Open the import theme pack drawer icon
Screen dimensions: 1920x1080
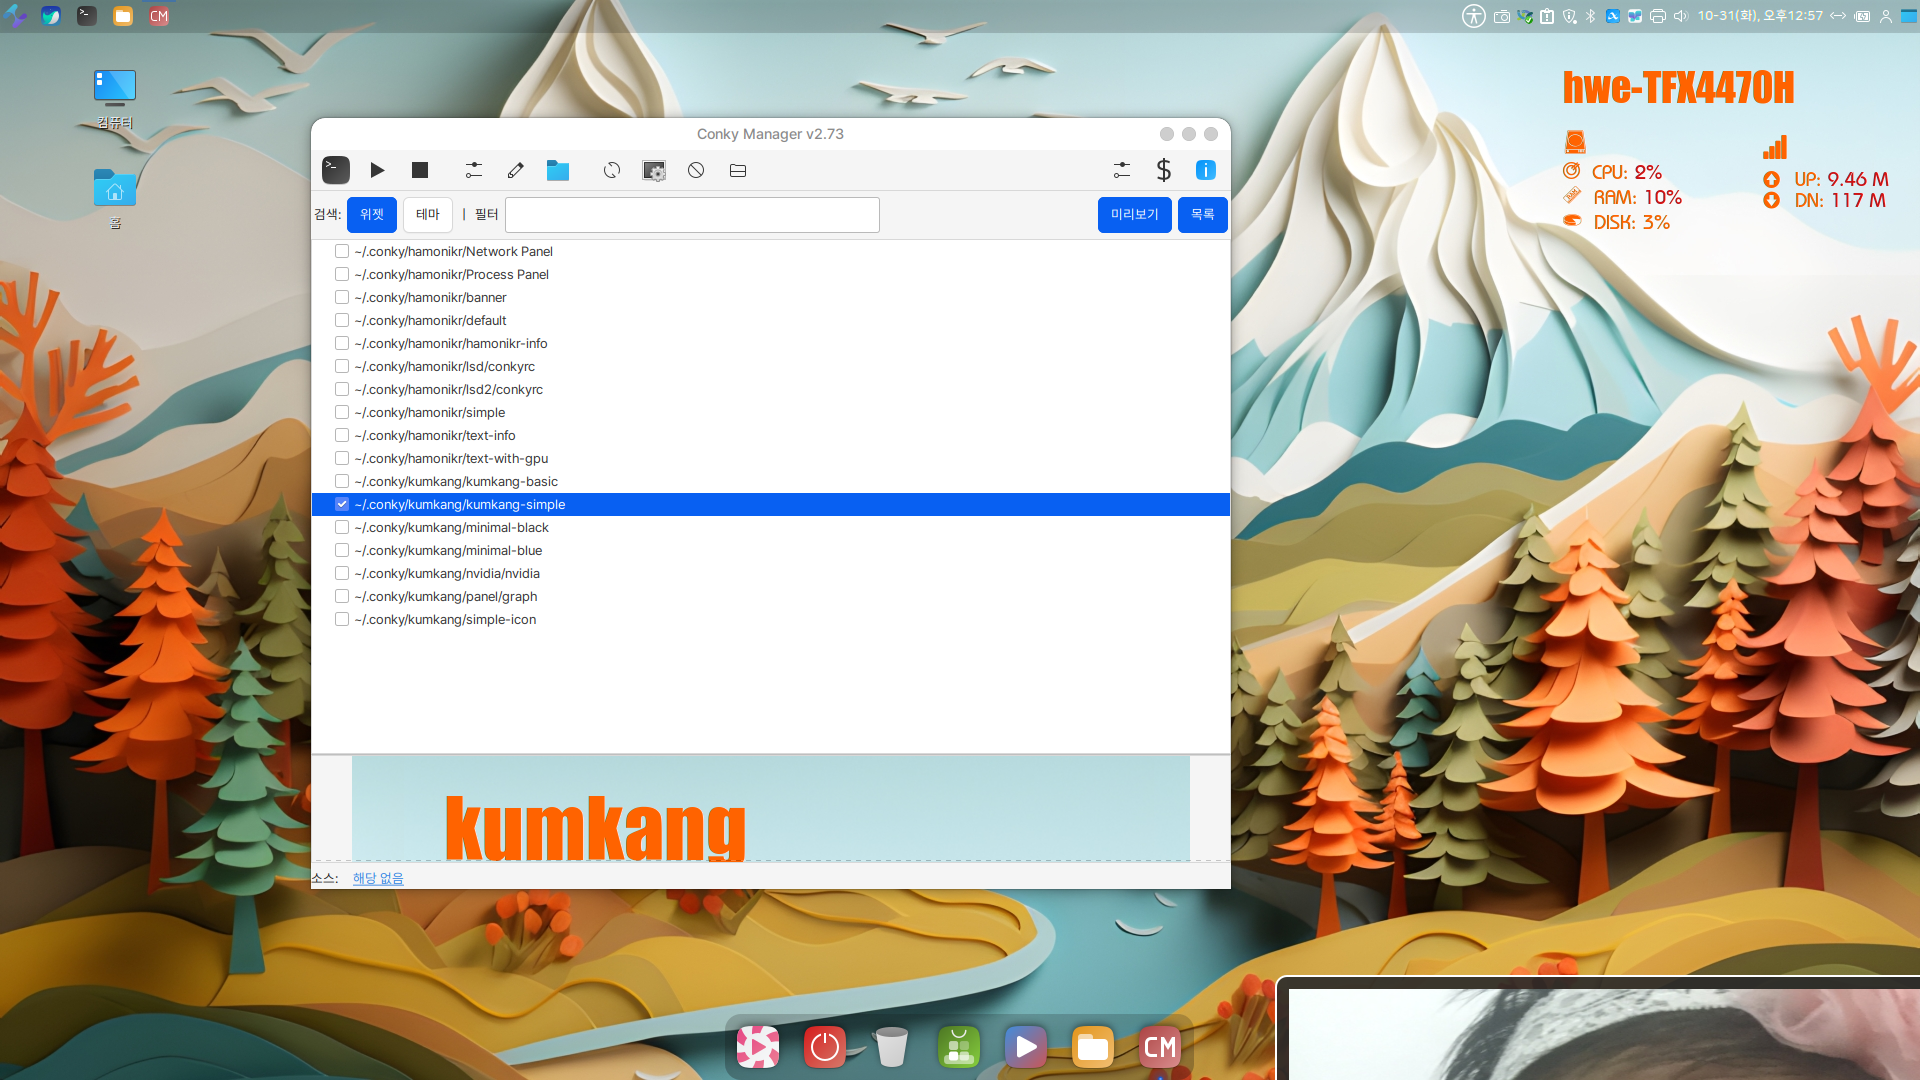click(x=738, y=170)
